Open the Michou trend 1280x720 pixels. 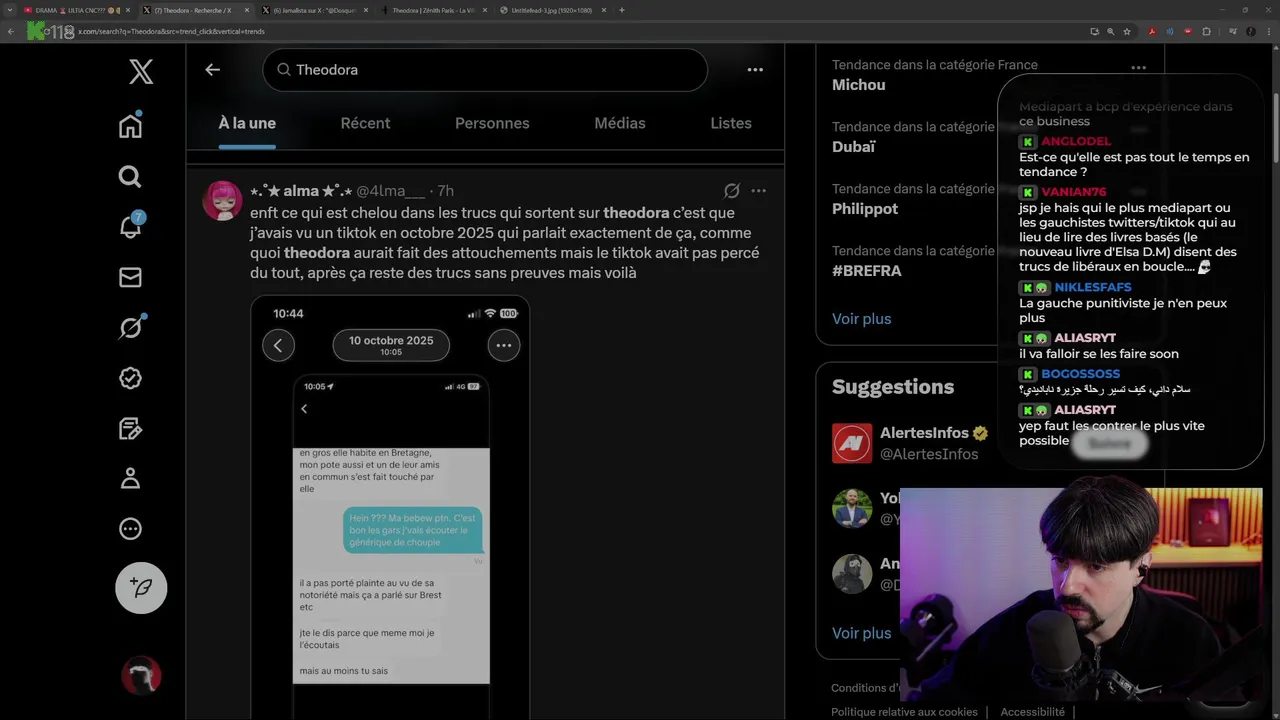click(x=859, y=85)
